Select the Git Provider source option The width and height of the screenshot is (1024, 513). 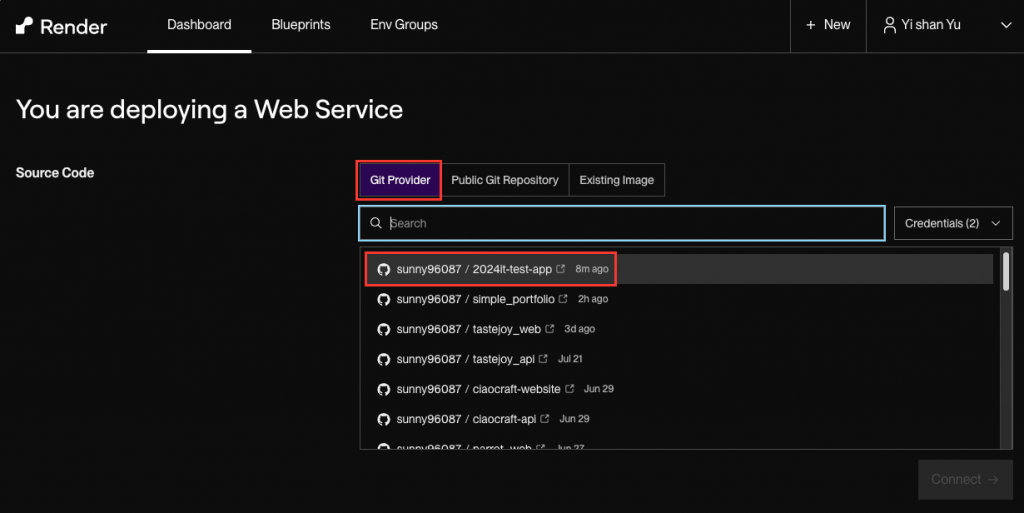pyautogui.click(x=400, y=180)
